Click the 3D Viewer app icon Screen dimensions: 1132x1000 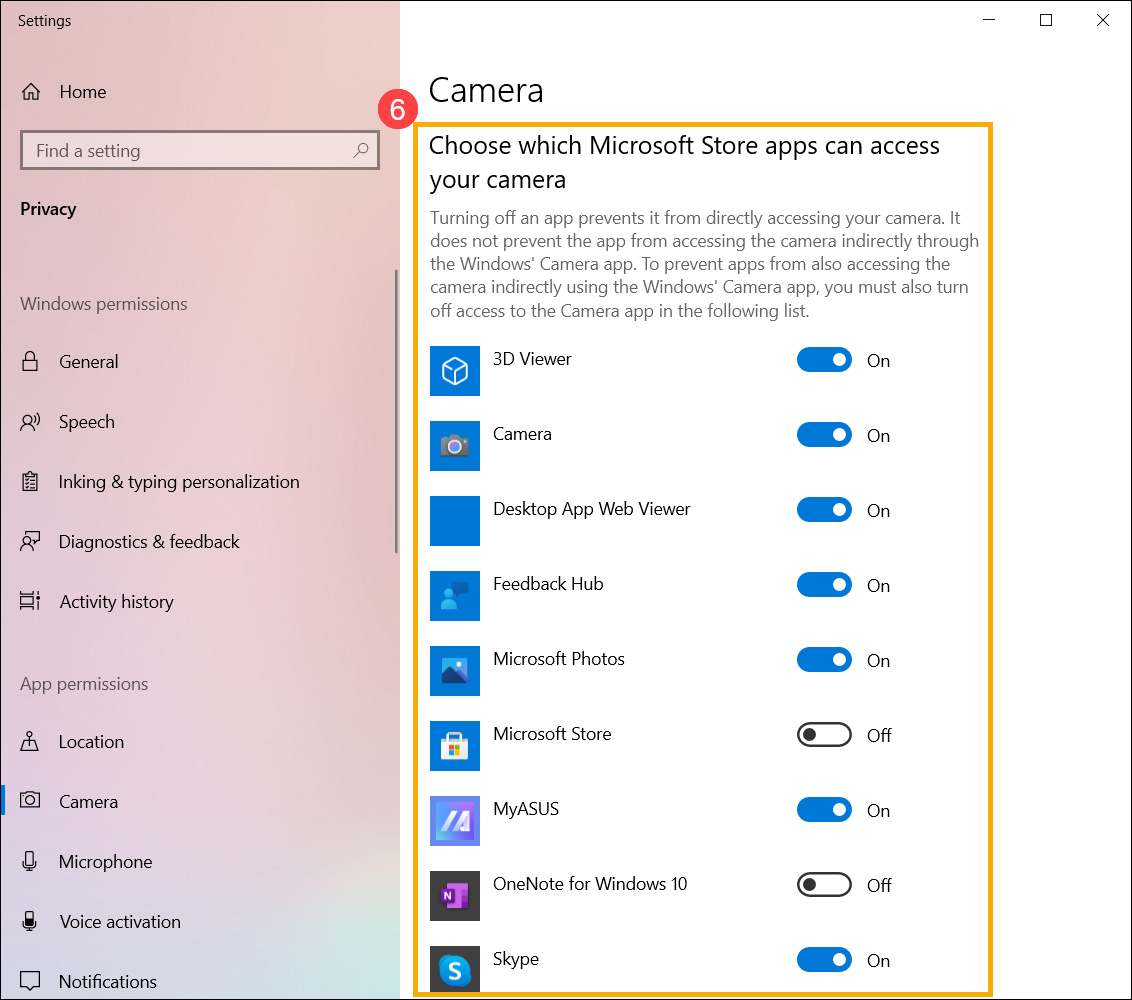click(455, 371)
